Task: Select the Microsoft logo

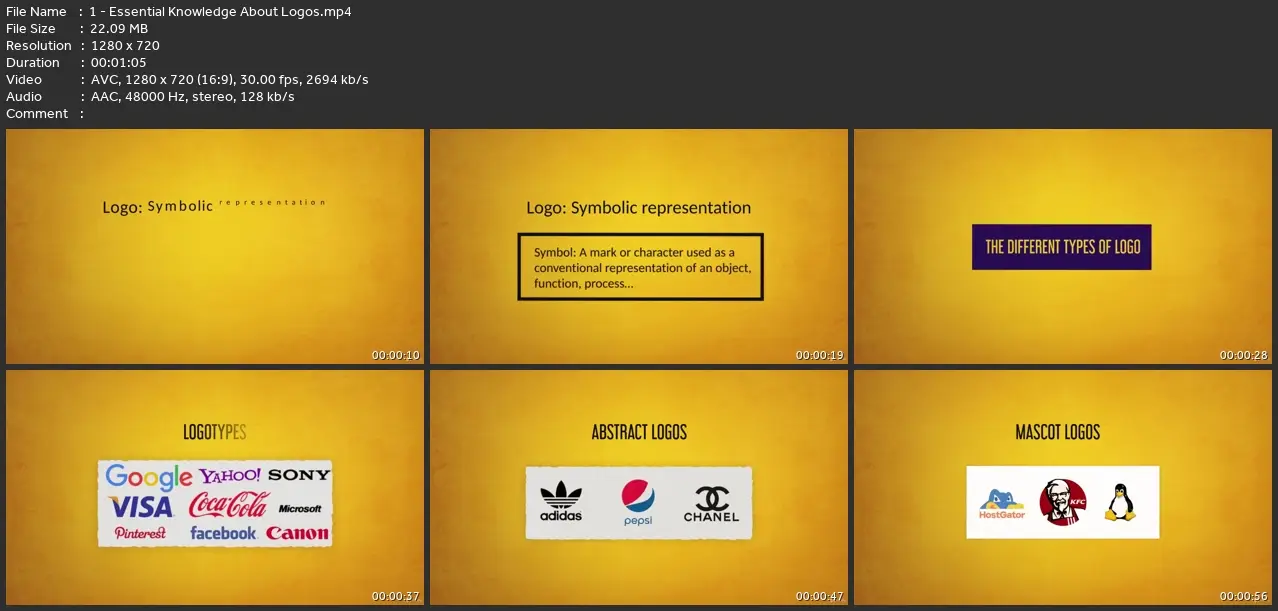Action: tap(300, 508)
